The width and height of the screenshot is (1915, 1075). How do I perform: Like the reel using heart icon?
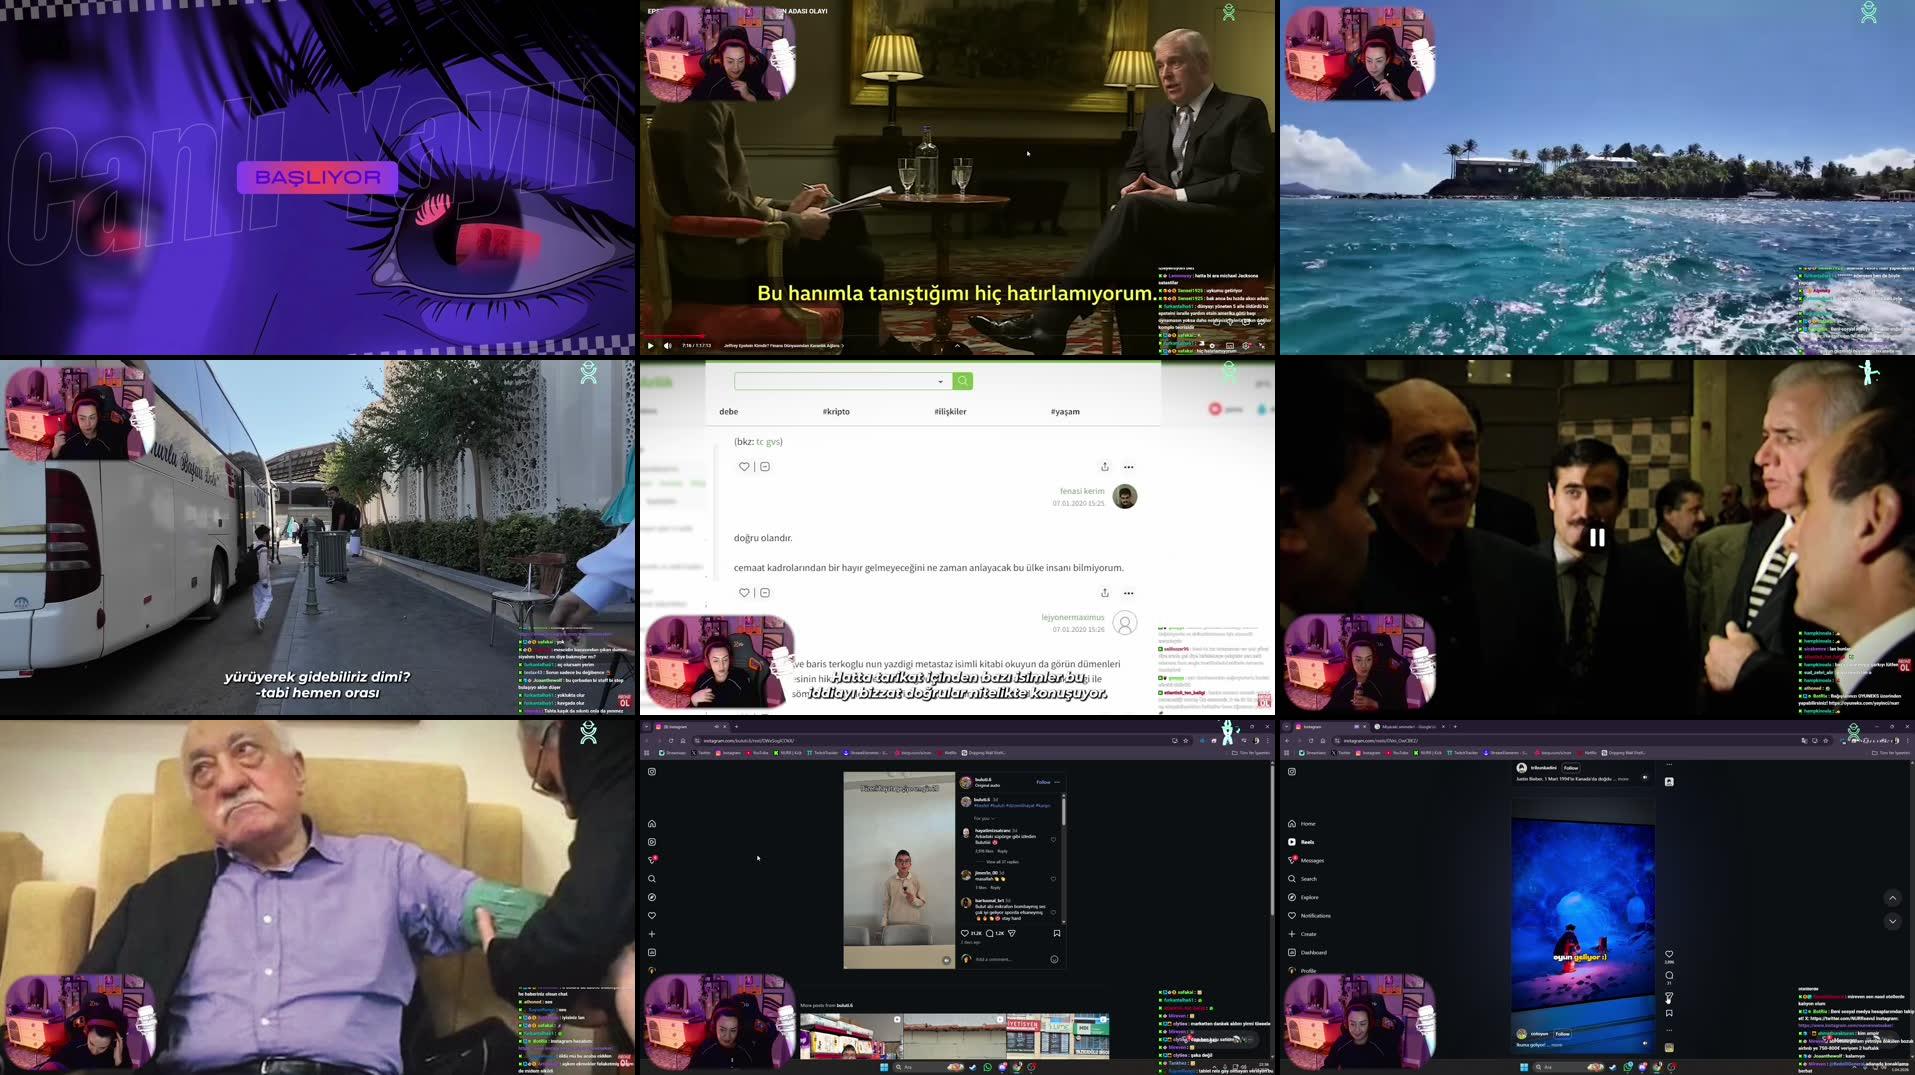pyautogui.click(x=1669, y=954)
